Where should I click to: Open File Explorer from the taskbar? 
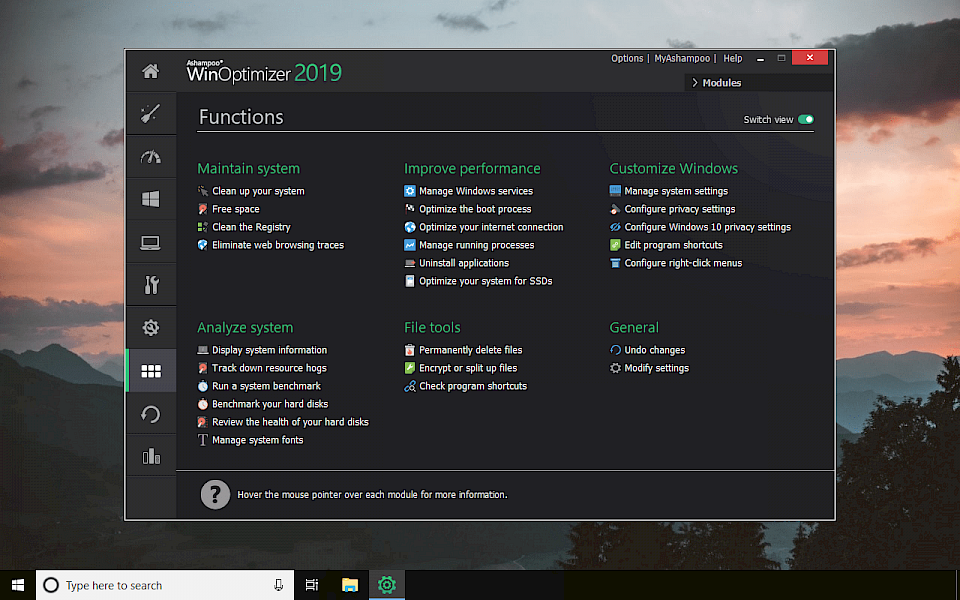350,585
